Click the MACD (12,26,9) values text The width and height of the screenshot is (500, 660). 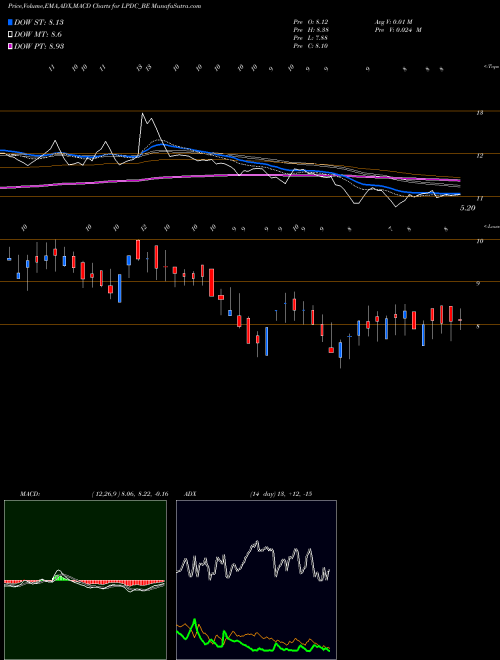[x=130, y=494]
